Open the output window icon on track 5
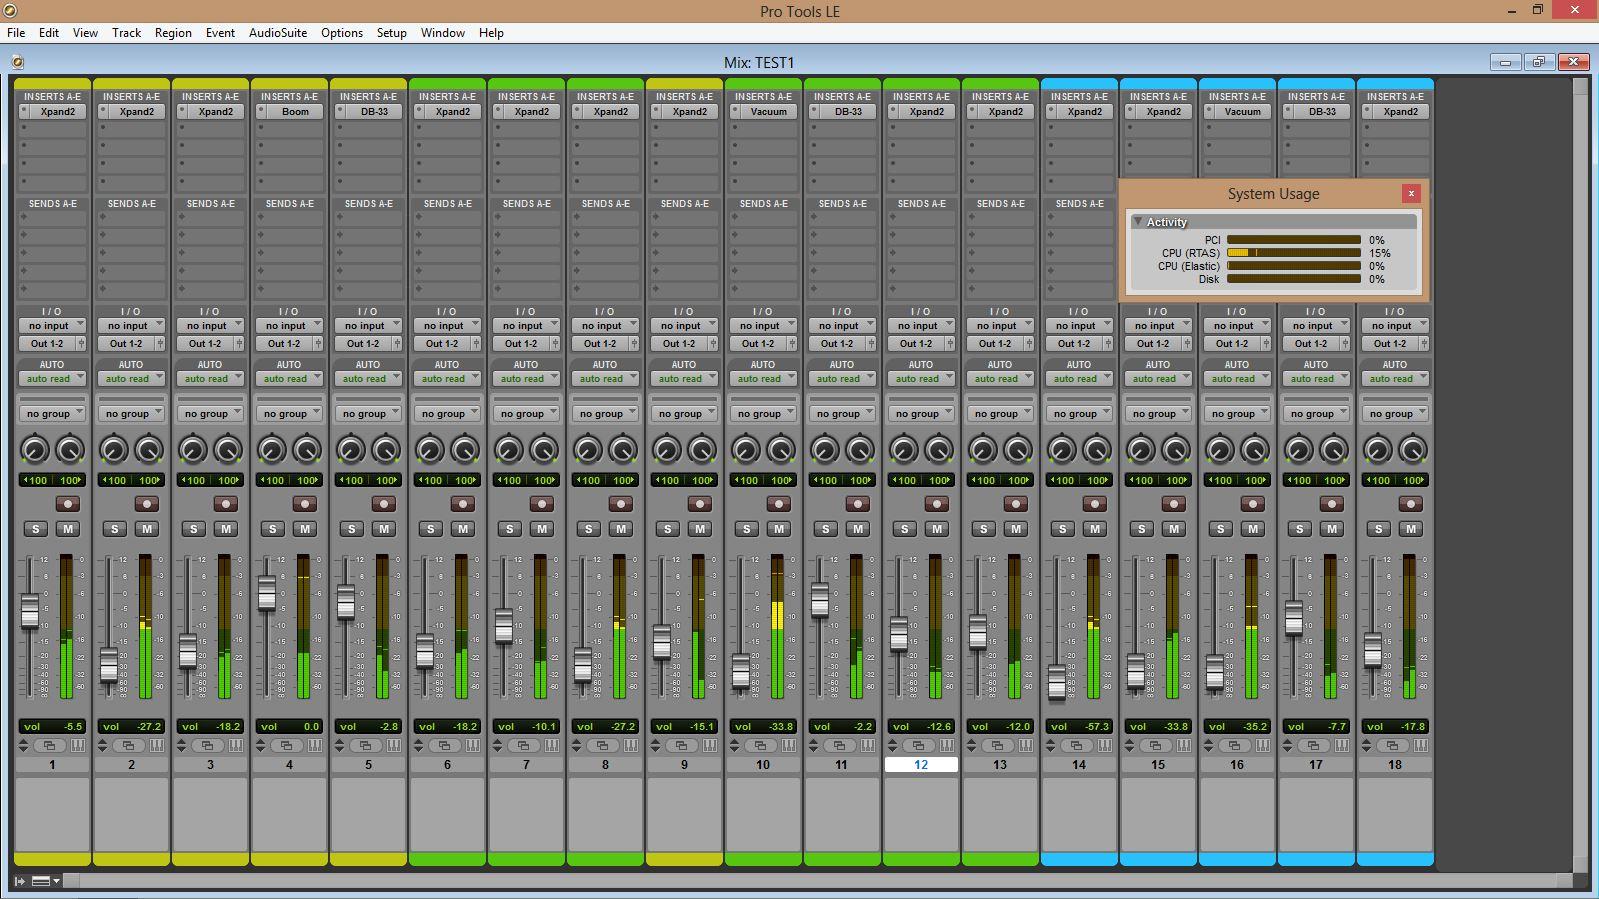This screenshot has height=899, width=1599. point(366,746)
